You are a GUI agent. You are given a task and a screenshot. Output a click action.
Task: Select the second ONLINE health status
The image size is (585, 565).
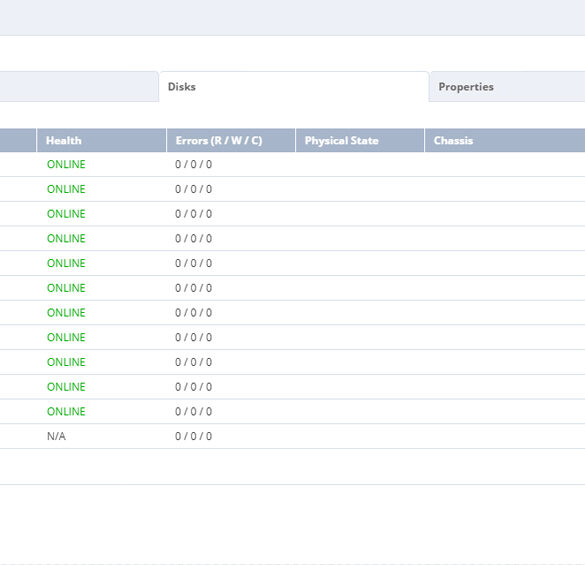pyautogui.click(x=66, y=189)
